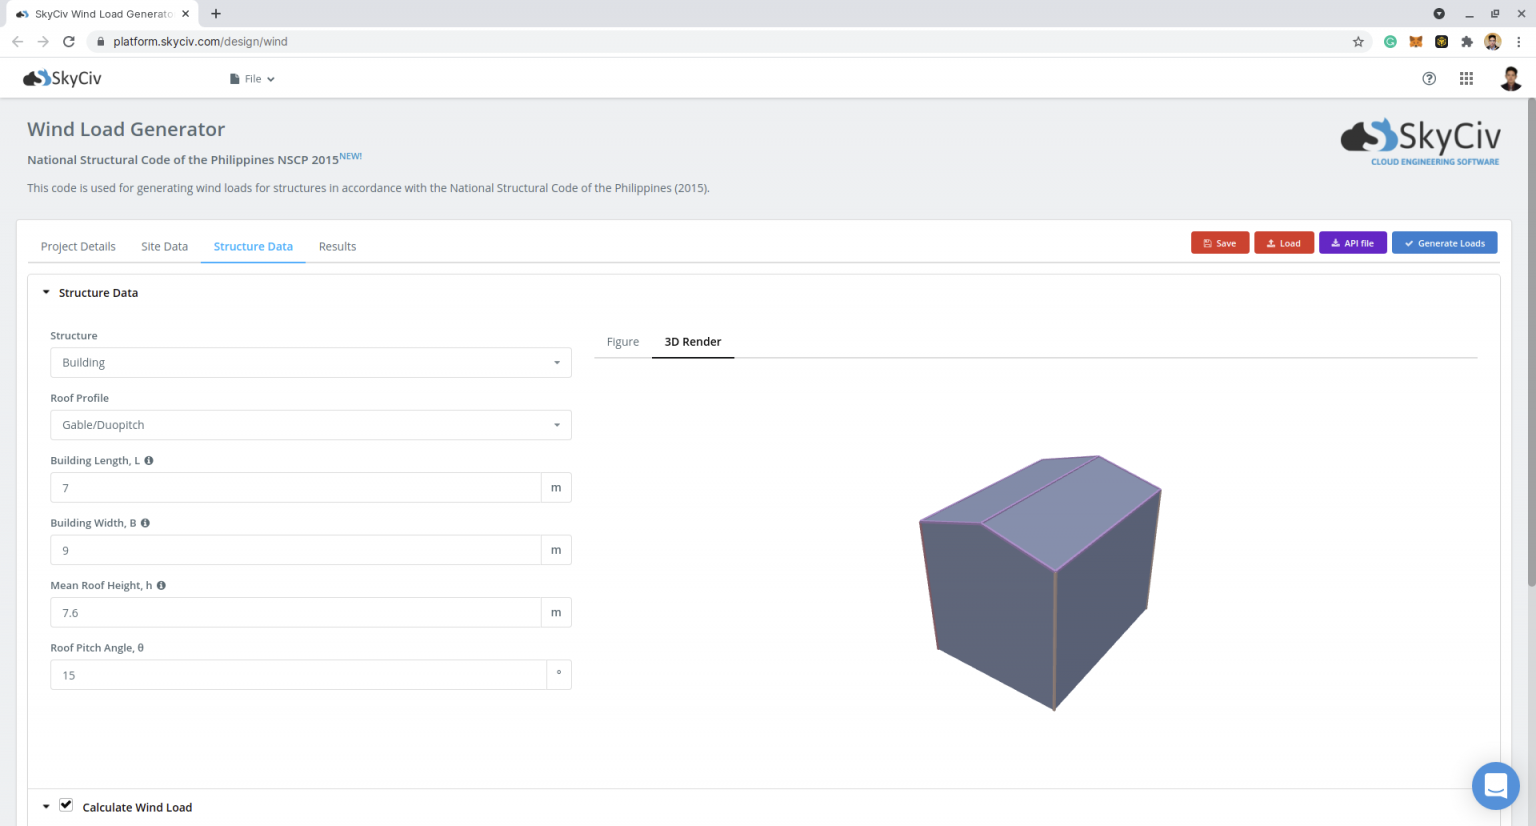Click the info icon beside Mean Roof Height
1536x826 pixels.
[161, 586]
